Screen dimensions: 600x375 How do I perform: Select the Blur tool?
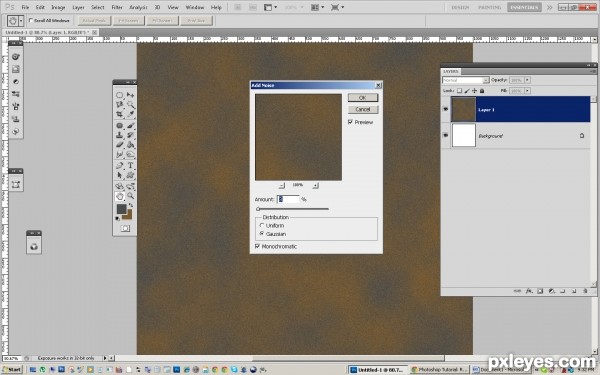(119, 154)
